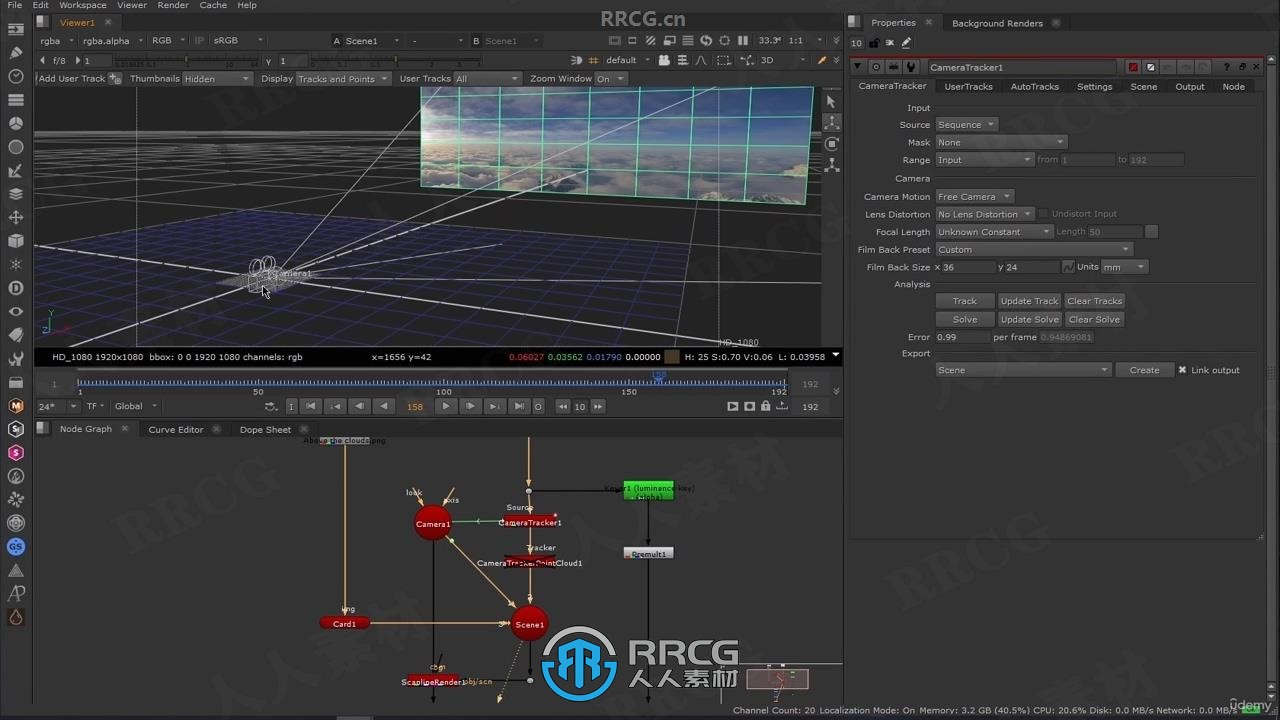Click the Track button
This screenshot has width=1280, height=720.
point(965,301)
